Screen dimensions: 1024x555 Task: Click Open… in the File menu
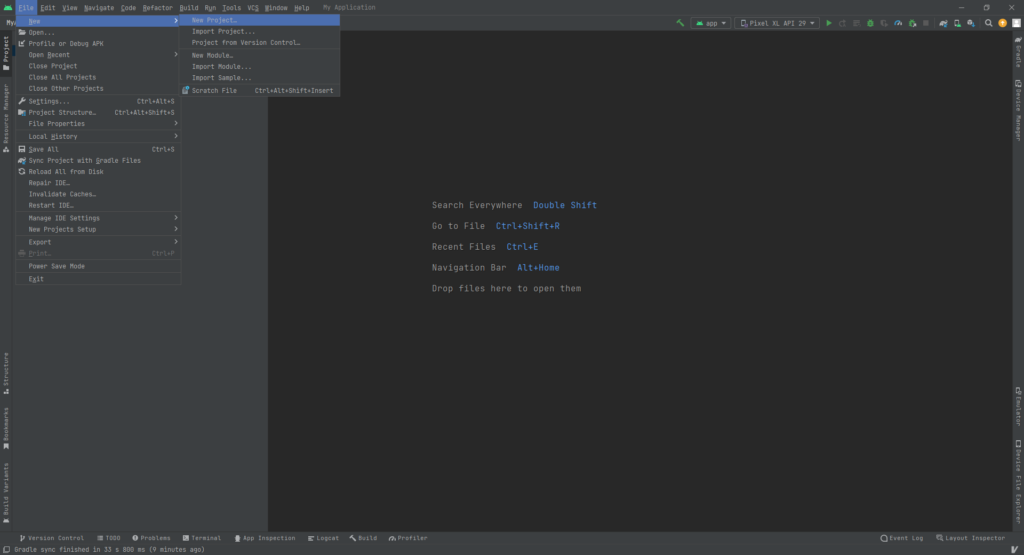click(98, 32)
